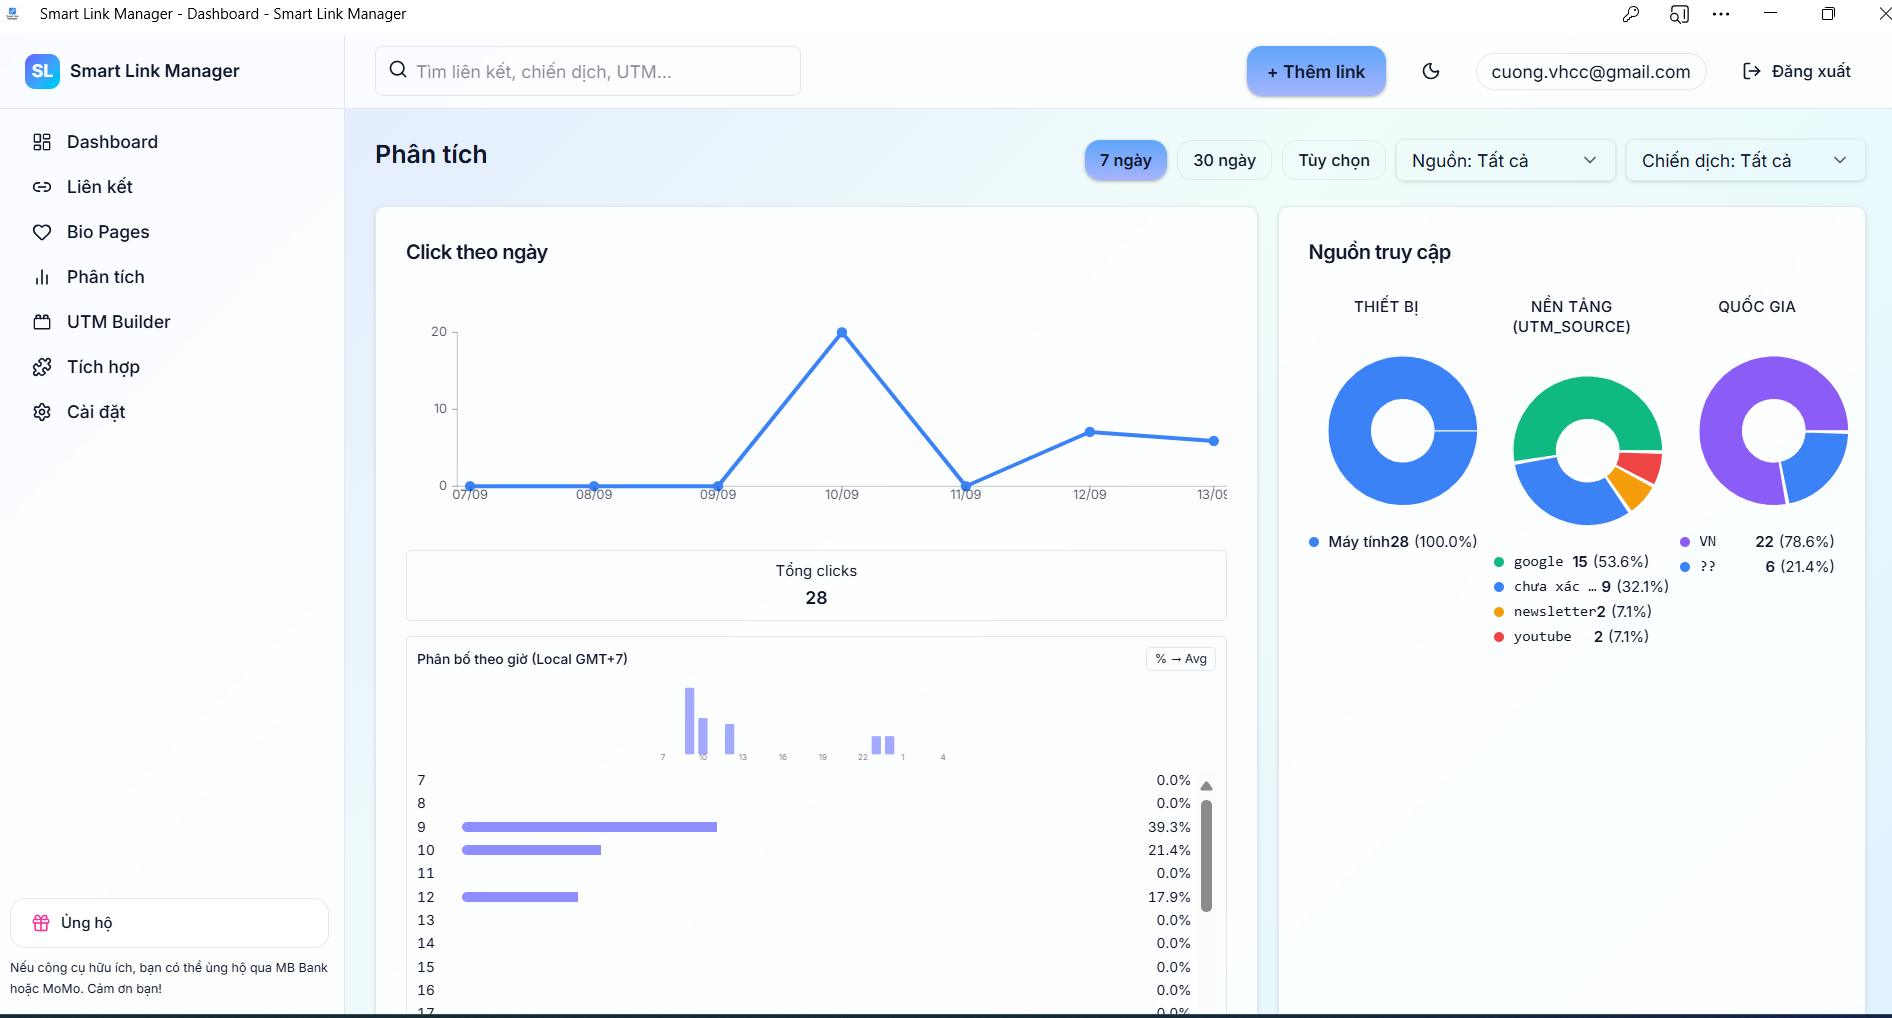Click the UTM Builder calendar icon

(x=42, y=322)
